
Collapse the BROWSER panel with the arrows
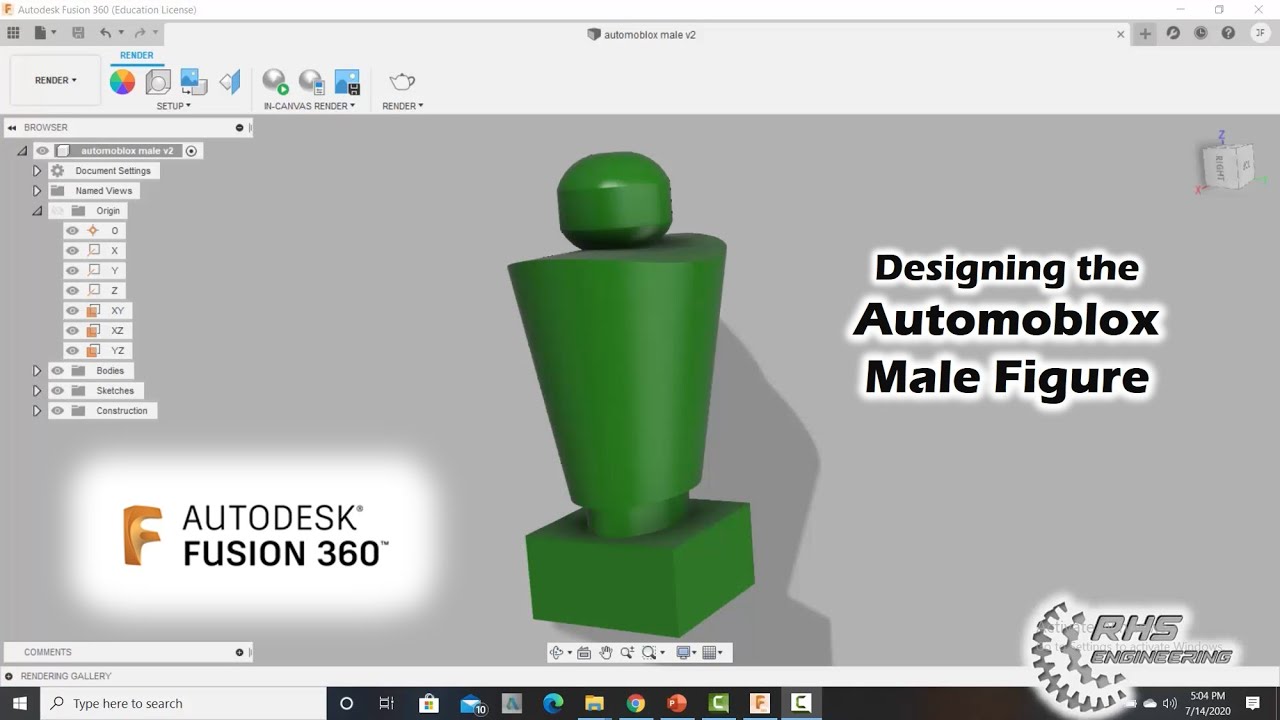coord(12,128)
